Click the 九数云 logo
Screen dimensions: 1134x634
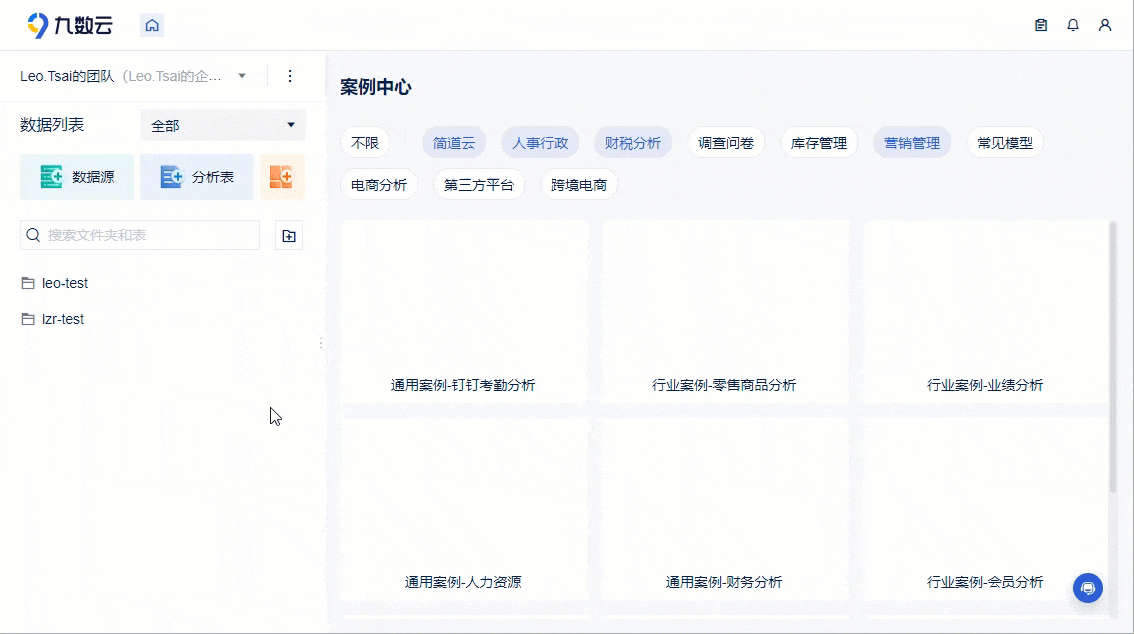[70, 25]
